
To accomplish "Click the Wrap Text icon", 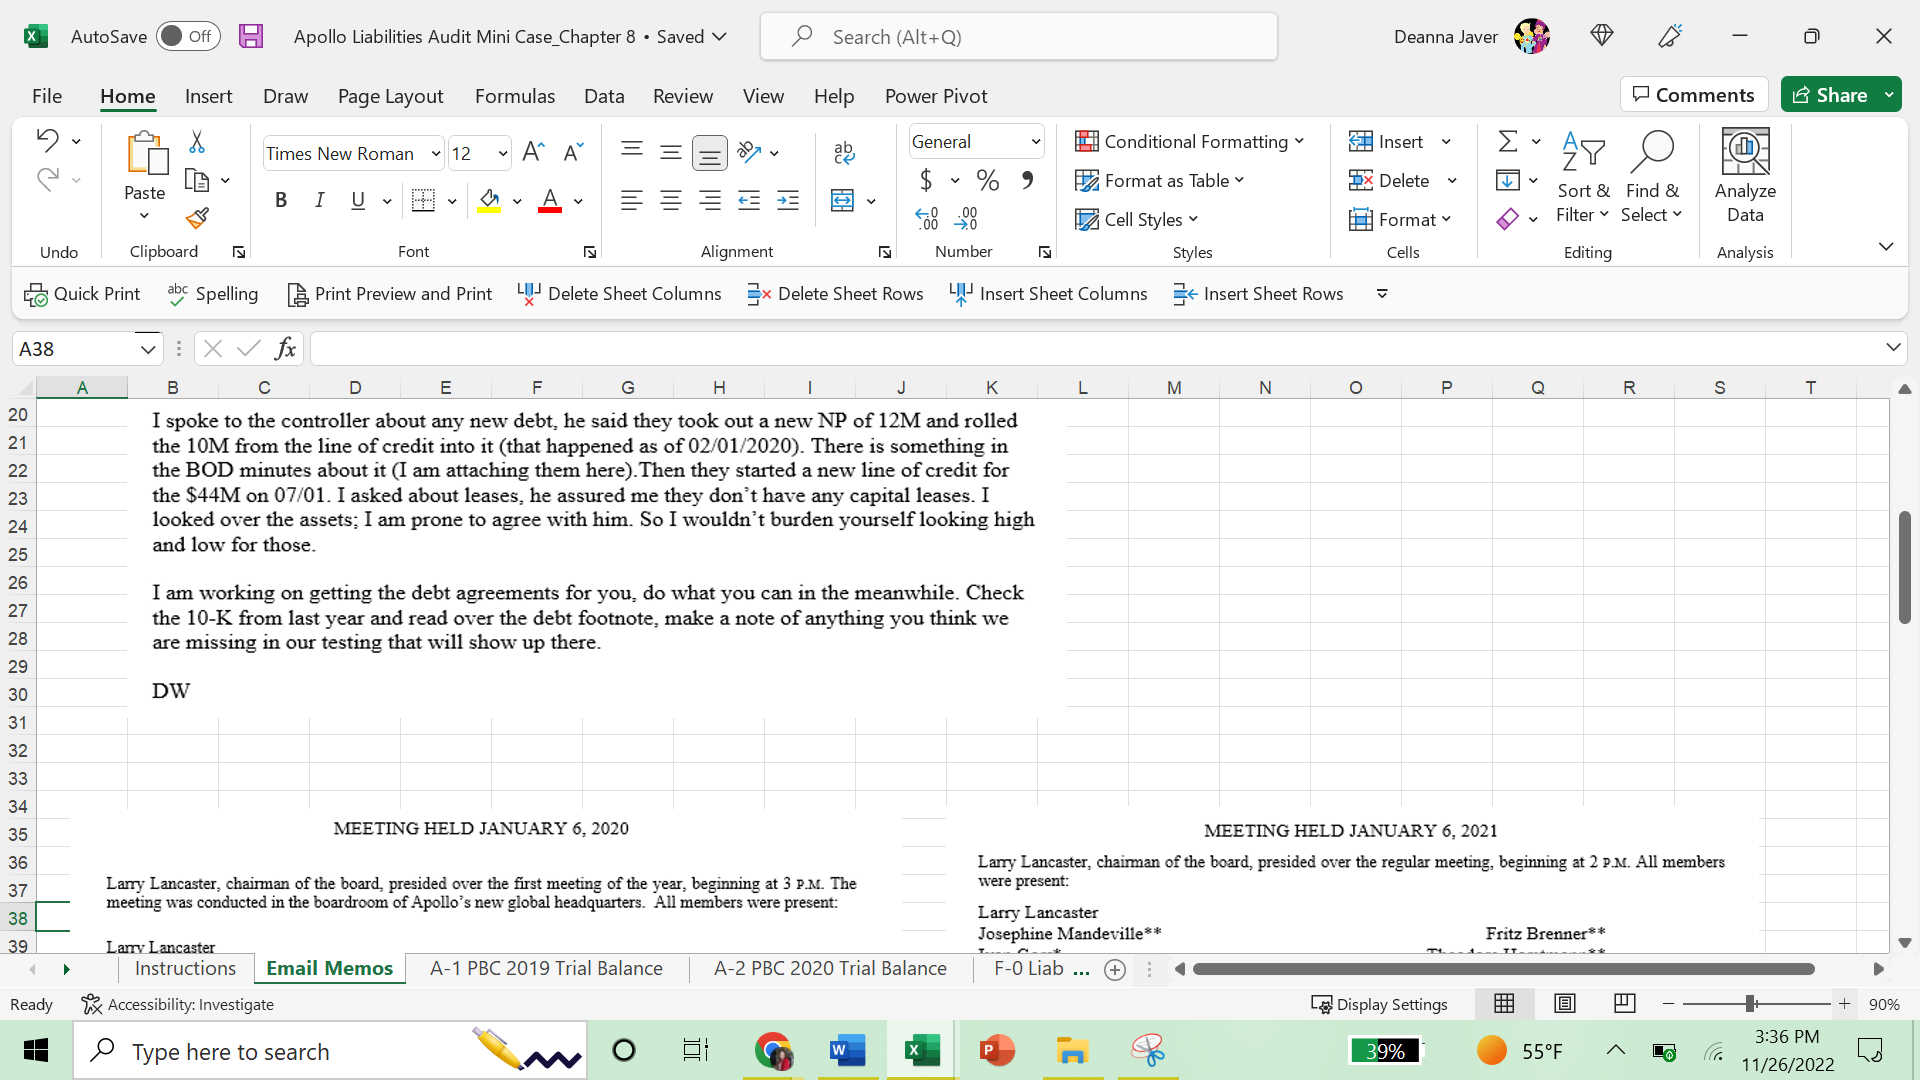I will coord(843,152).
